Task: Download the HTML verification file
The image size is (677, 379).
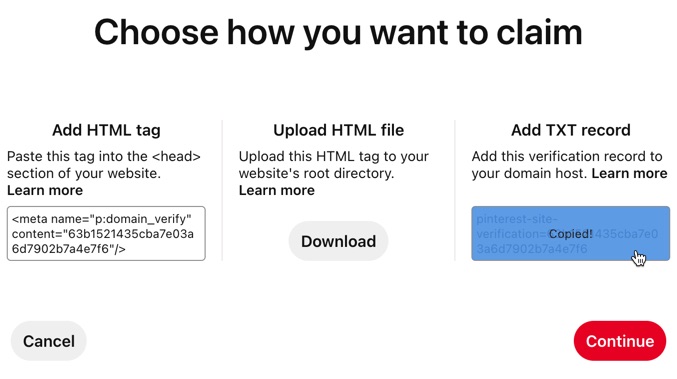Action: (338, 241)
